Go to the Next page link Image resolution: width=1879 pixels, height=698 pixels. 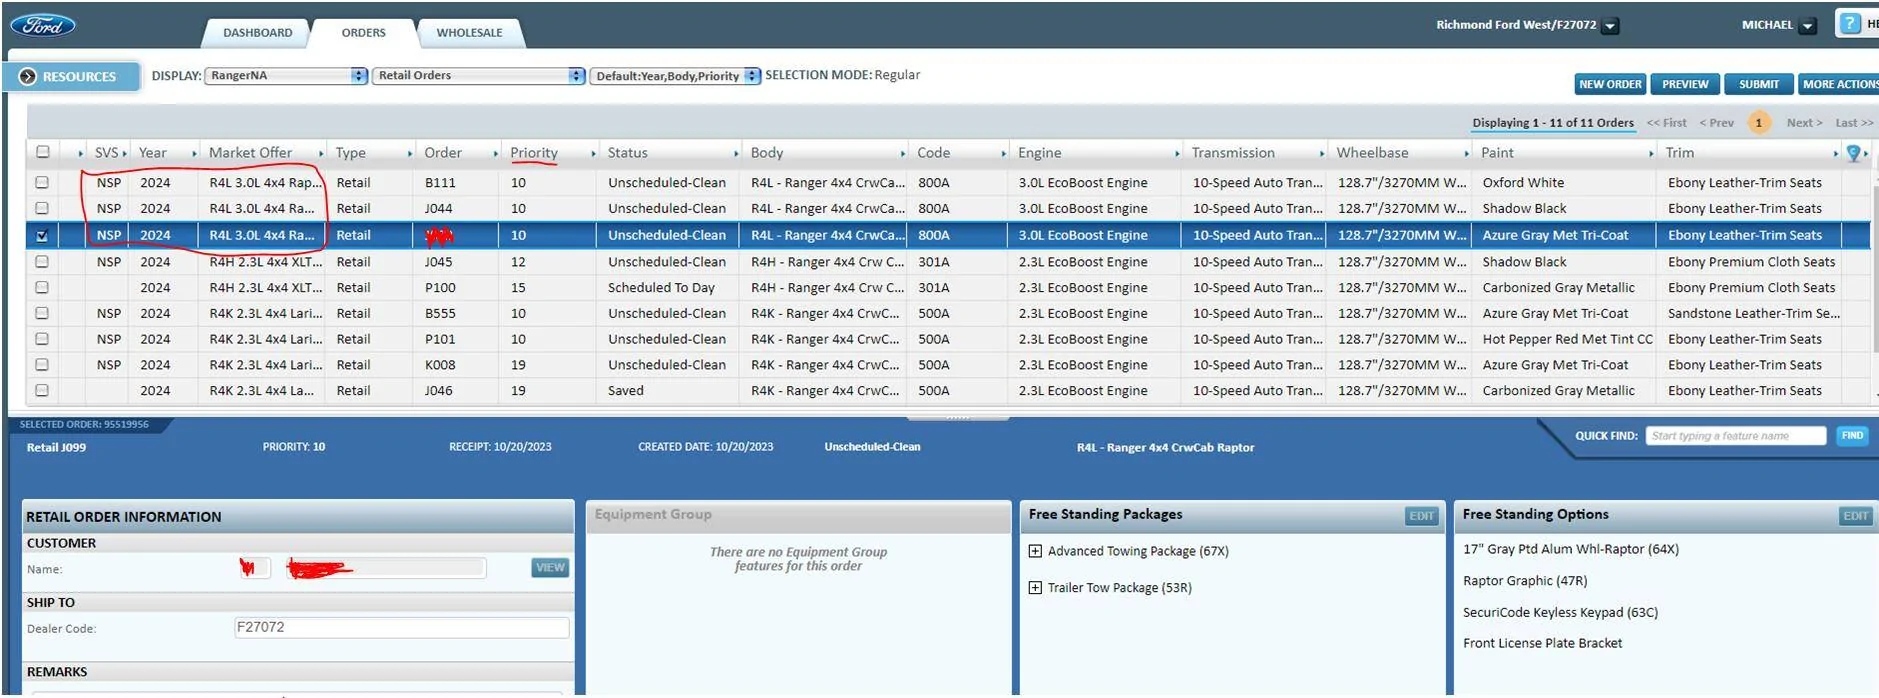coord(1804,123)
